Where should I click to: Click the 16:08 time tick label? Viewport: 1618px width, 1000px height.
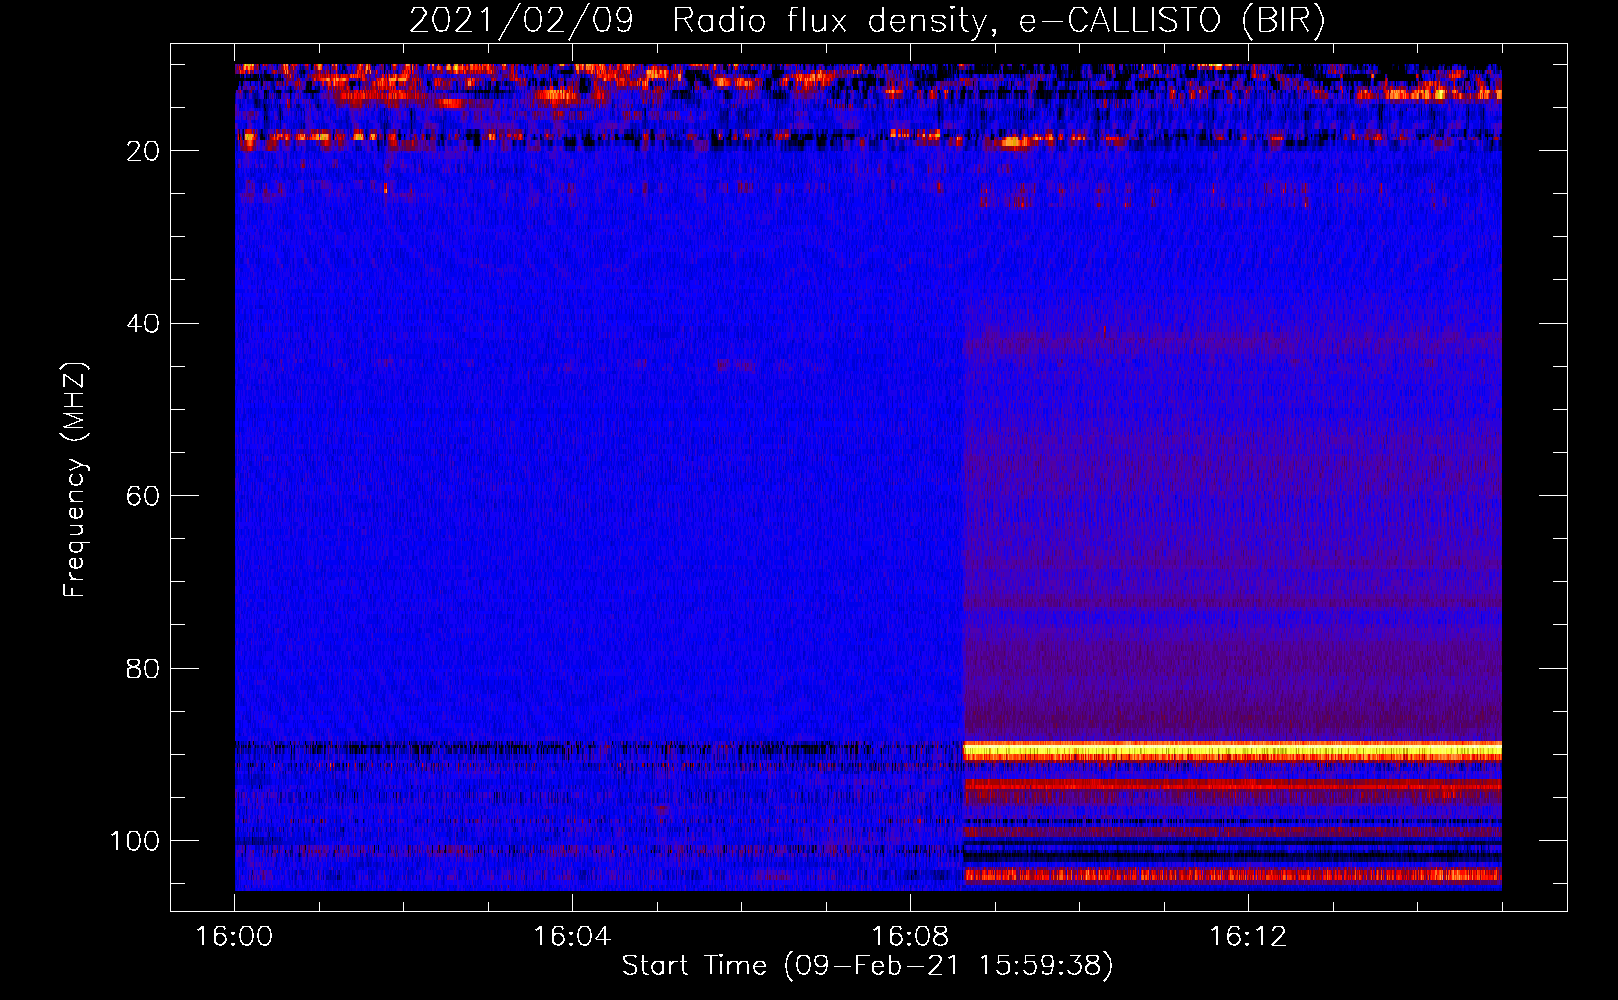(x=910, y=937)
